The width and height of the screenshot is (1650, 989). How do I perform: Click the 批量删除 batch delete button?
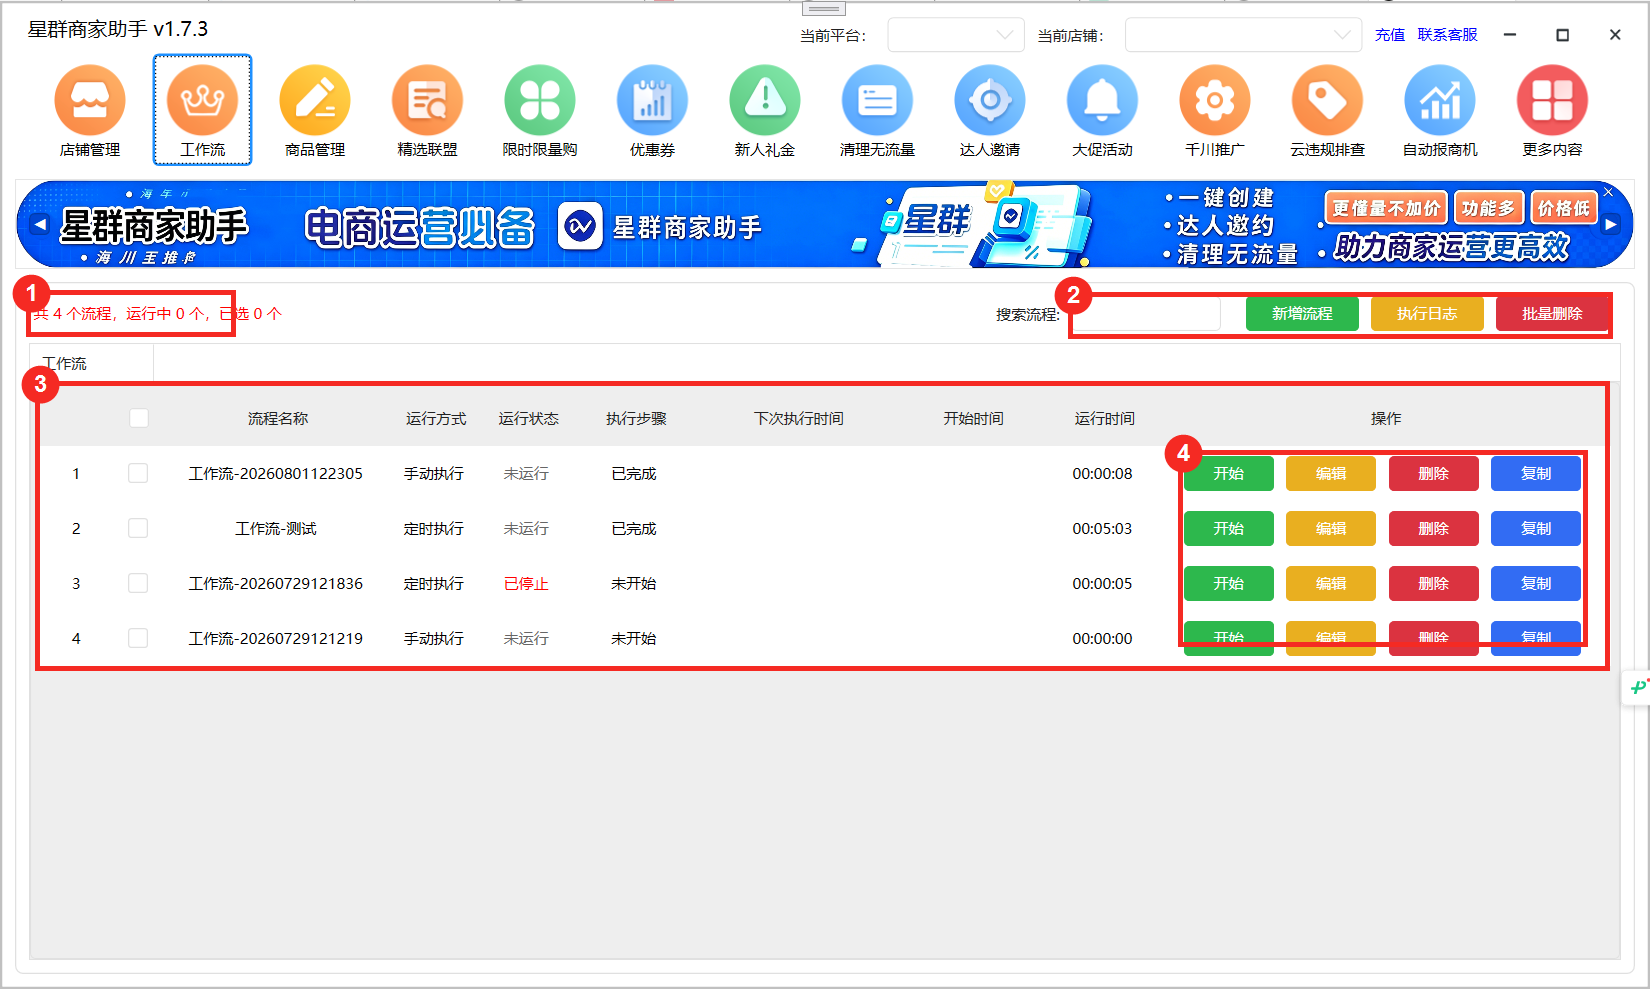1552,314
